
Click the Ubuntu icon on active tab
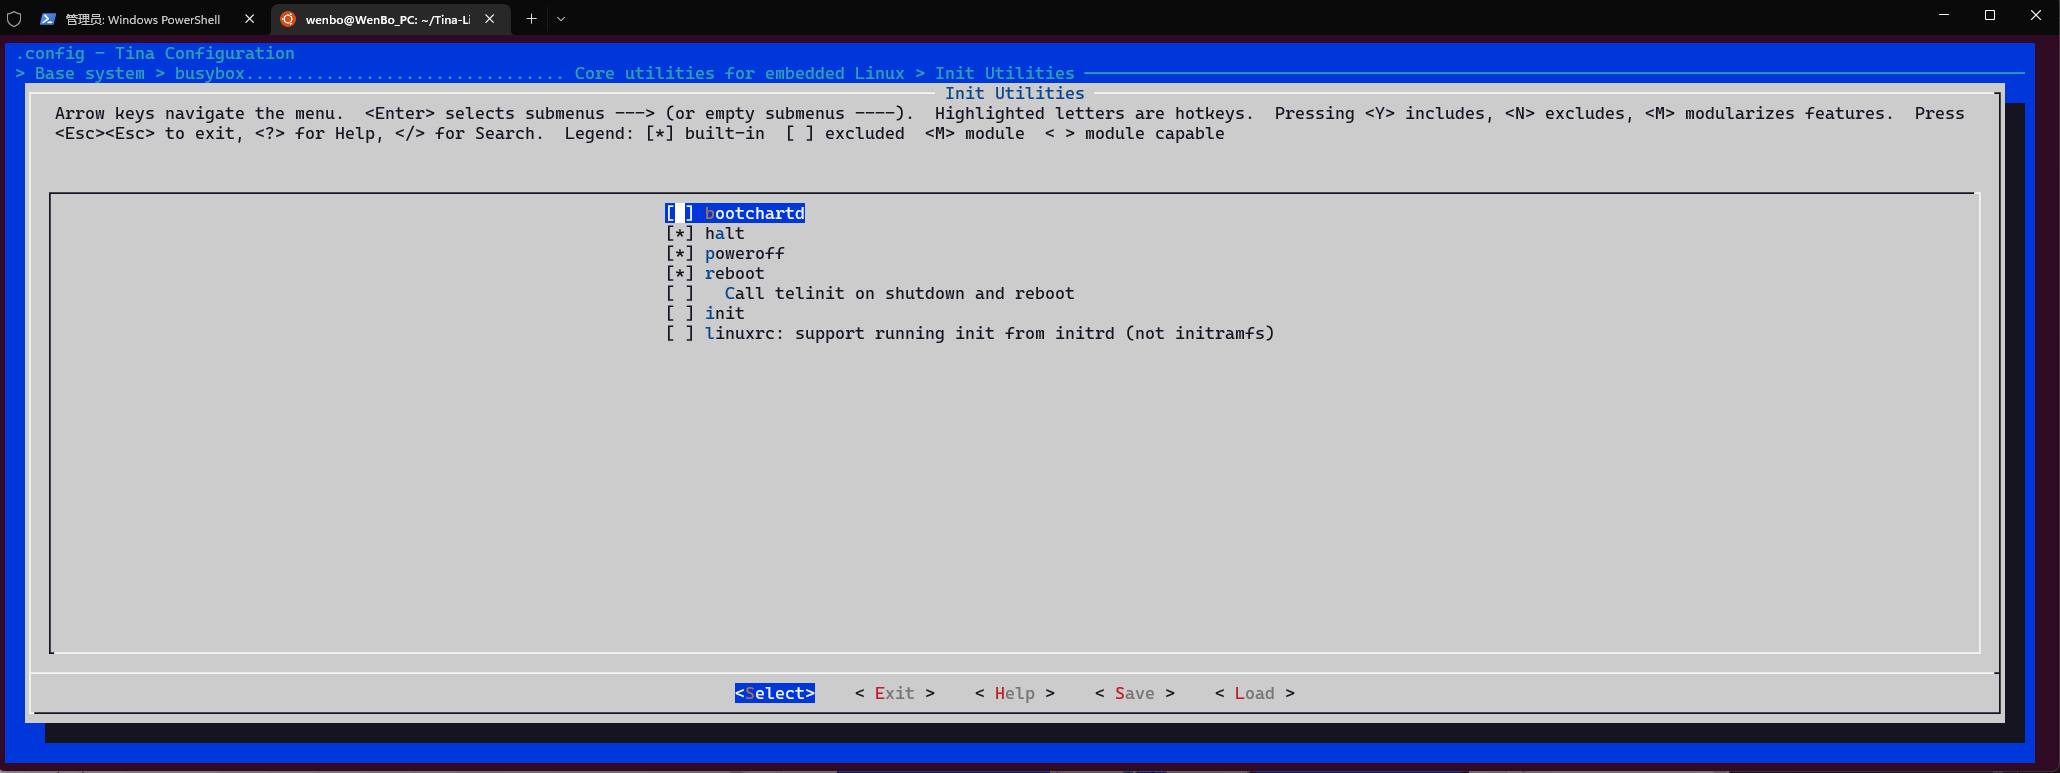(x=288, y=19)
